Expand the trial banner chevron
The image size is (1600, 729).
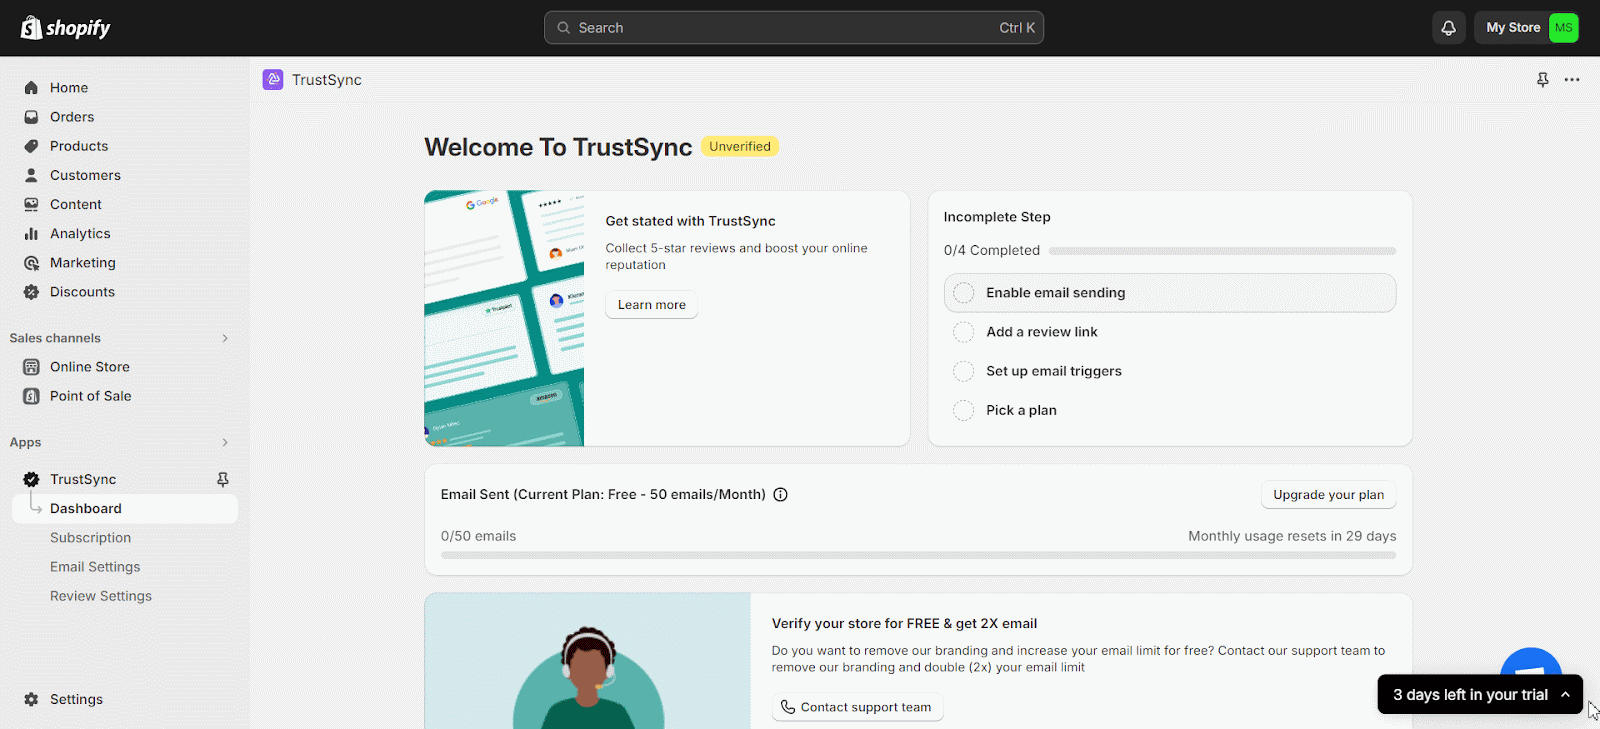1565,694
